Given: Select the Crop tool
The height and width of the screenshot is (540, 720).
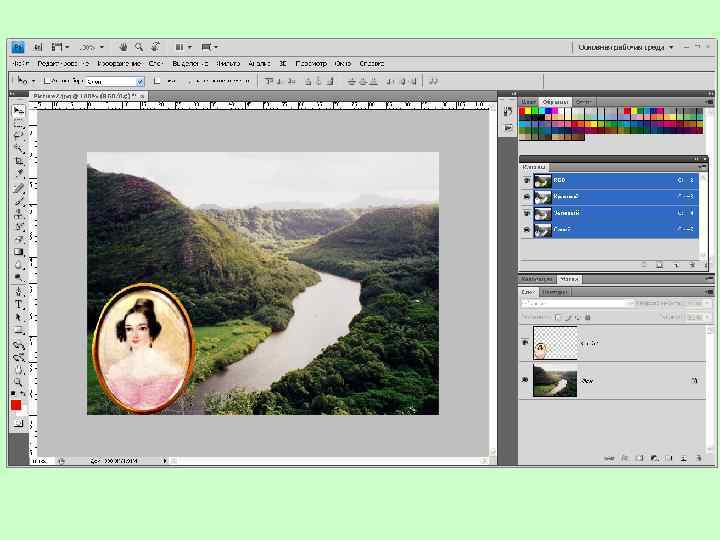Looking at the screenshot, I should [x=18, y=161].
